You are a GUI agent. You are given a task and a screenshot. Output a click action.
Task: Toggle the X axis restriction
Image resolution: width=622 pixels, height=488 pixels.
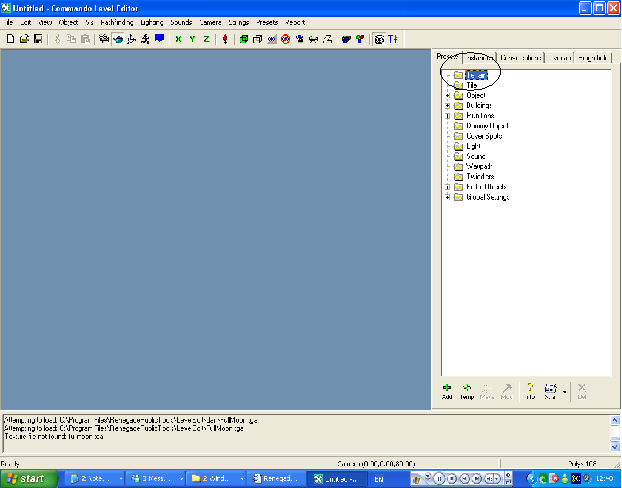coord(178,39)
